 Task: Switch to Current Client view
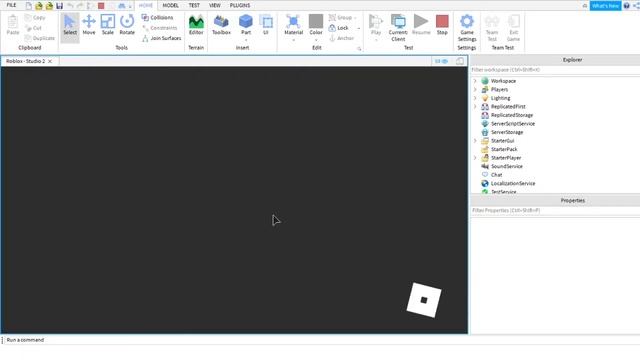[398, 28]
